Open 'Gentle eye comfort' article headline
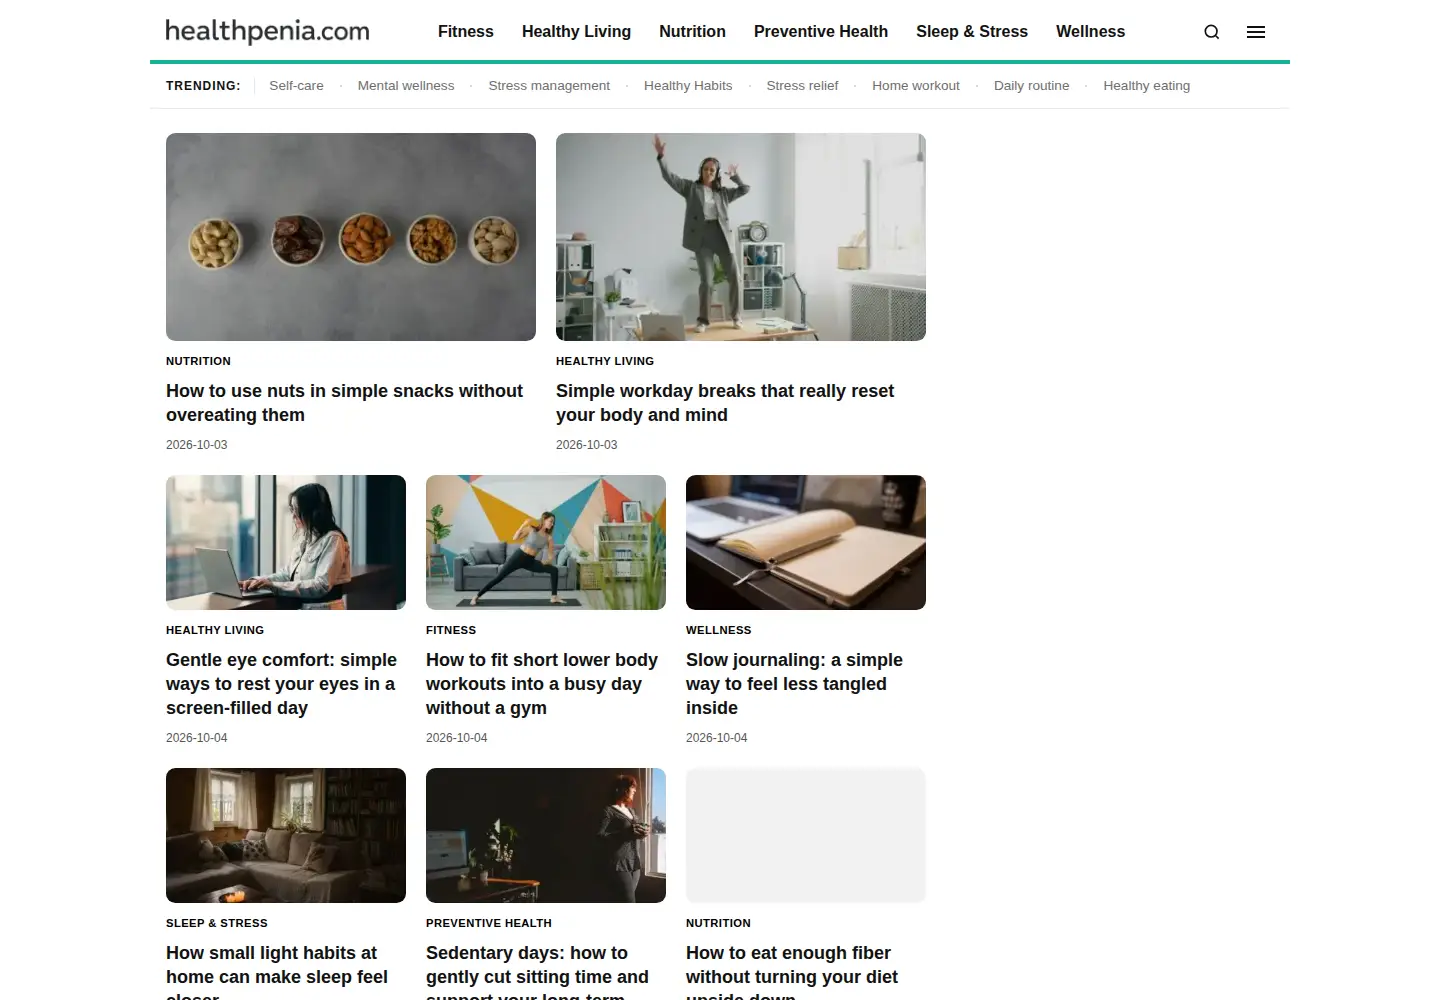Image resolution: width=1440 pixels, height=1000 pixels. pyautogui.click(x=282, y=684)
